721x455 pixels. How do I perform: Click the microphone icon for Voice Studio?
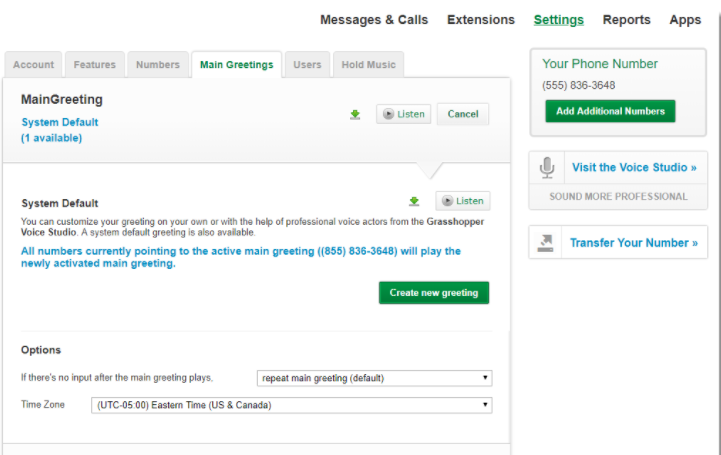click(x=547, y=167)
